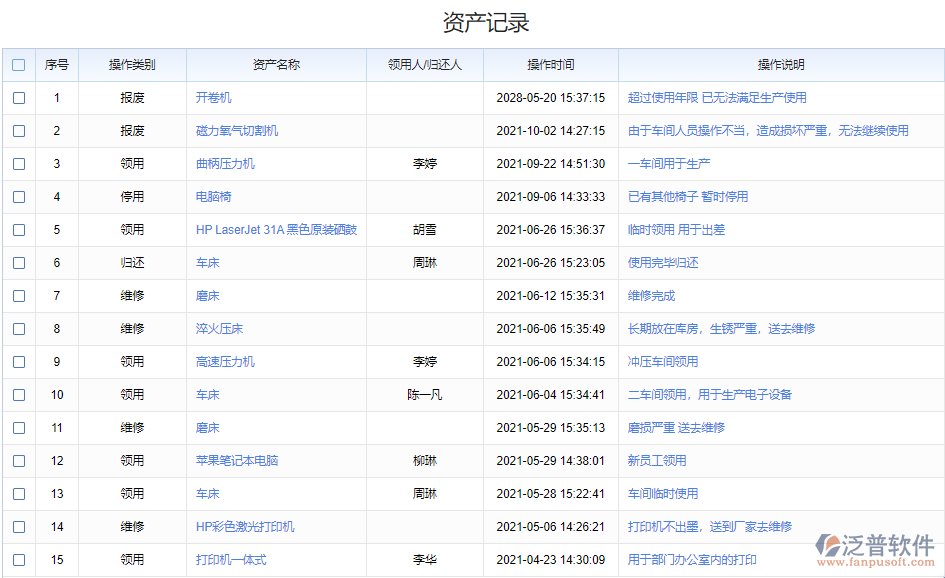Check the checkbox for 苹果笔记本电脑 row
Viewport: 945px width, 578px height.
coord(18,461)
